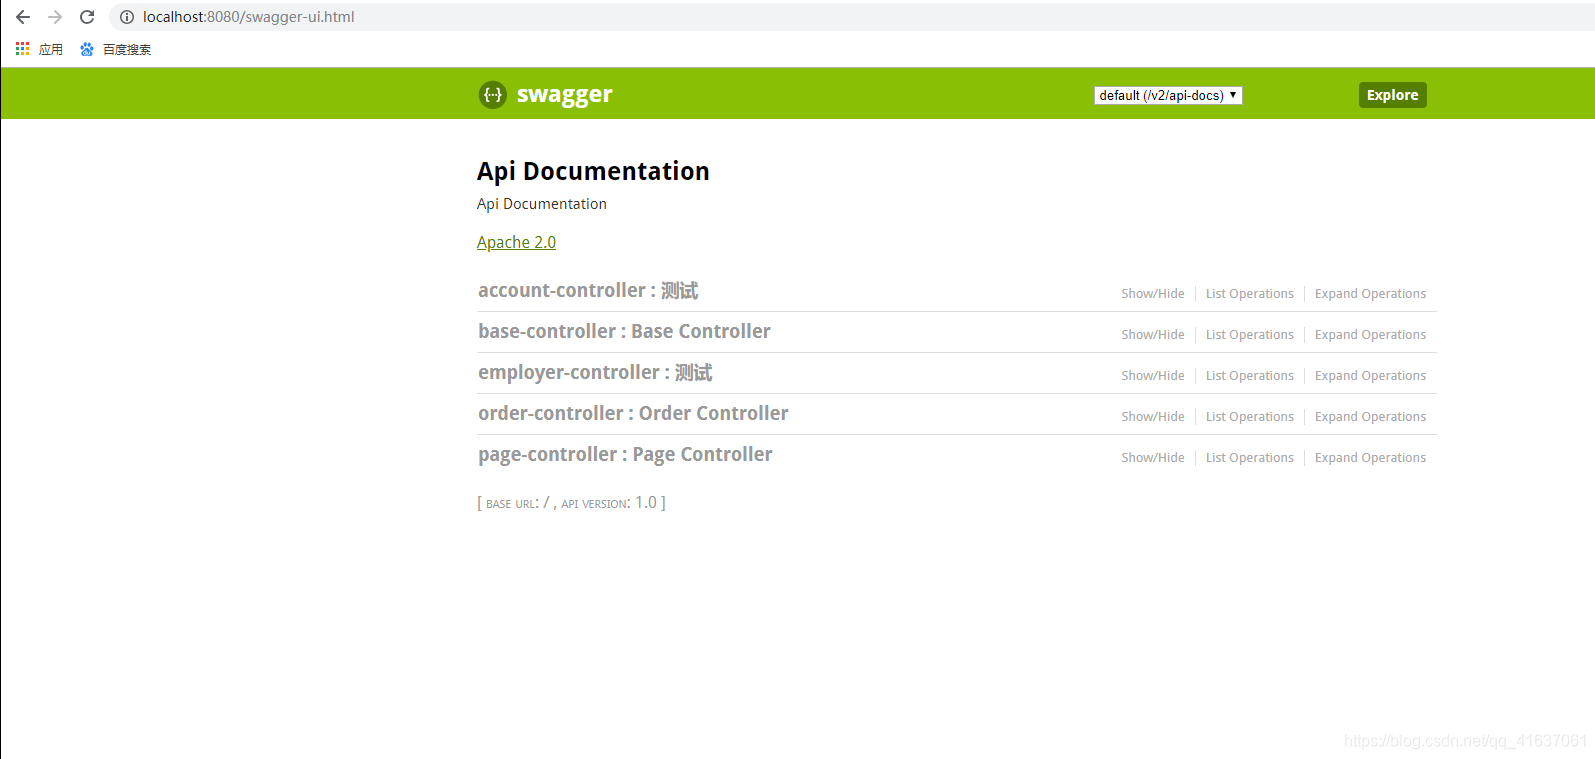Click the Api Documentation heading
The height and width of the screenshot is (759, 1595).
[x=593, y=171]
